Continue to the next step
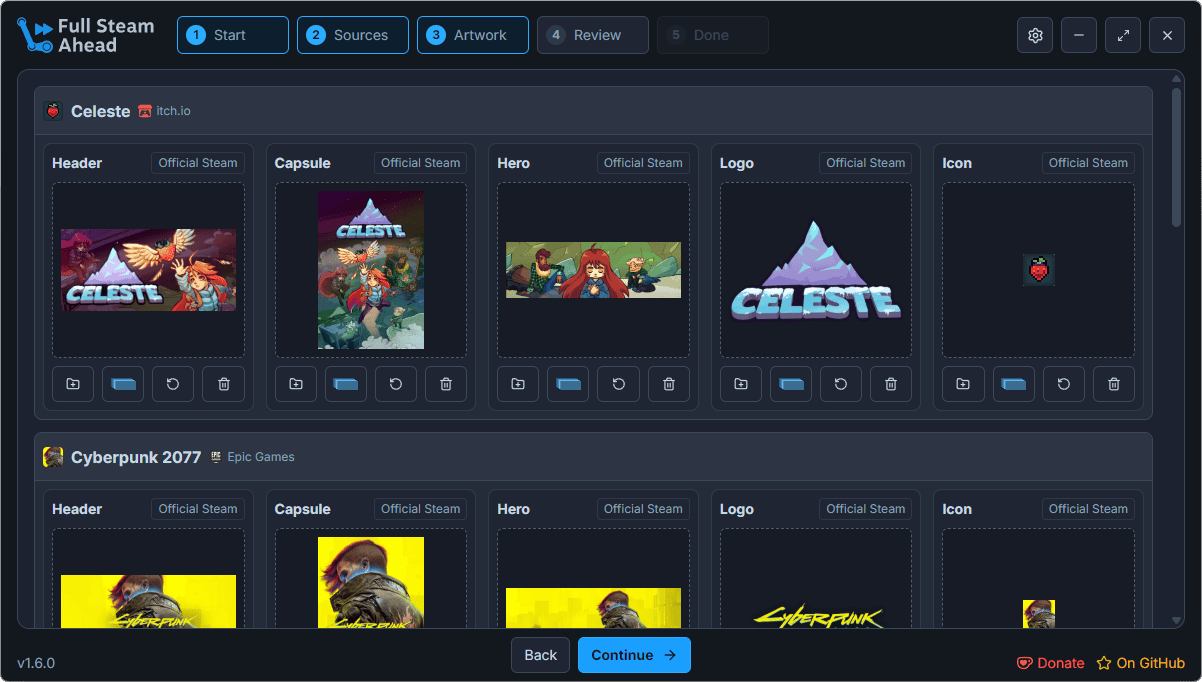The width and height of the screenshot is (1202, 682). pos(634,655)
